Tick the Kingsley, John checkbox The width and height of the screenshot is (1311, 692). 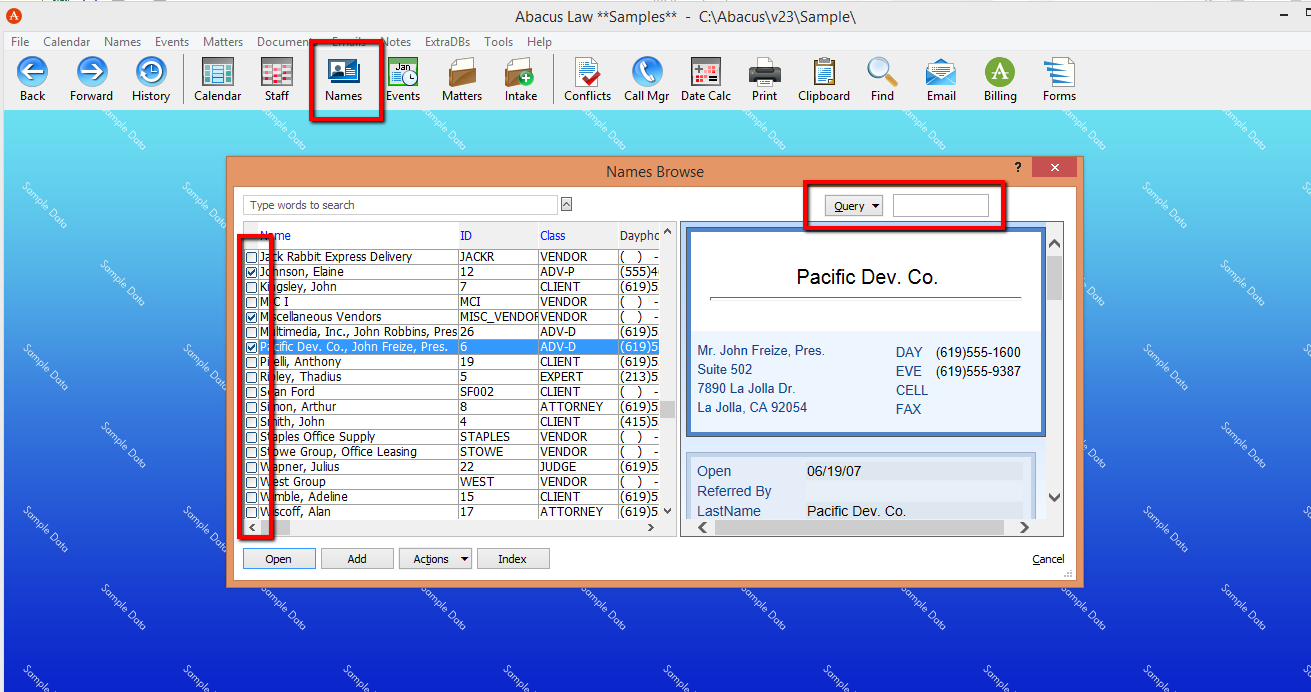click(x=251, y=287)
